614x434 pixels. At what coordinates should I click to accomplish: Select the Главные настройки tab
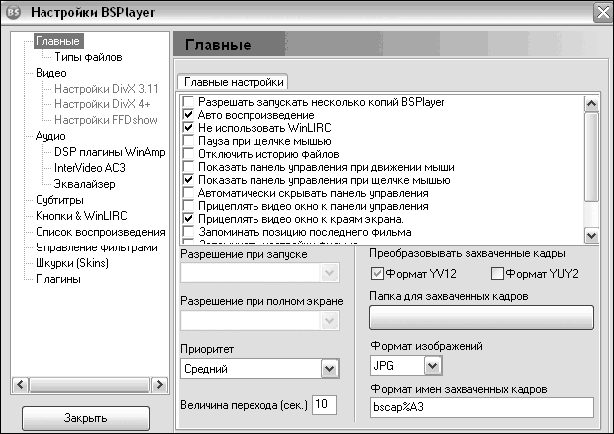(233, 82)
